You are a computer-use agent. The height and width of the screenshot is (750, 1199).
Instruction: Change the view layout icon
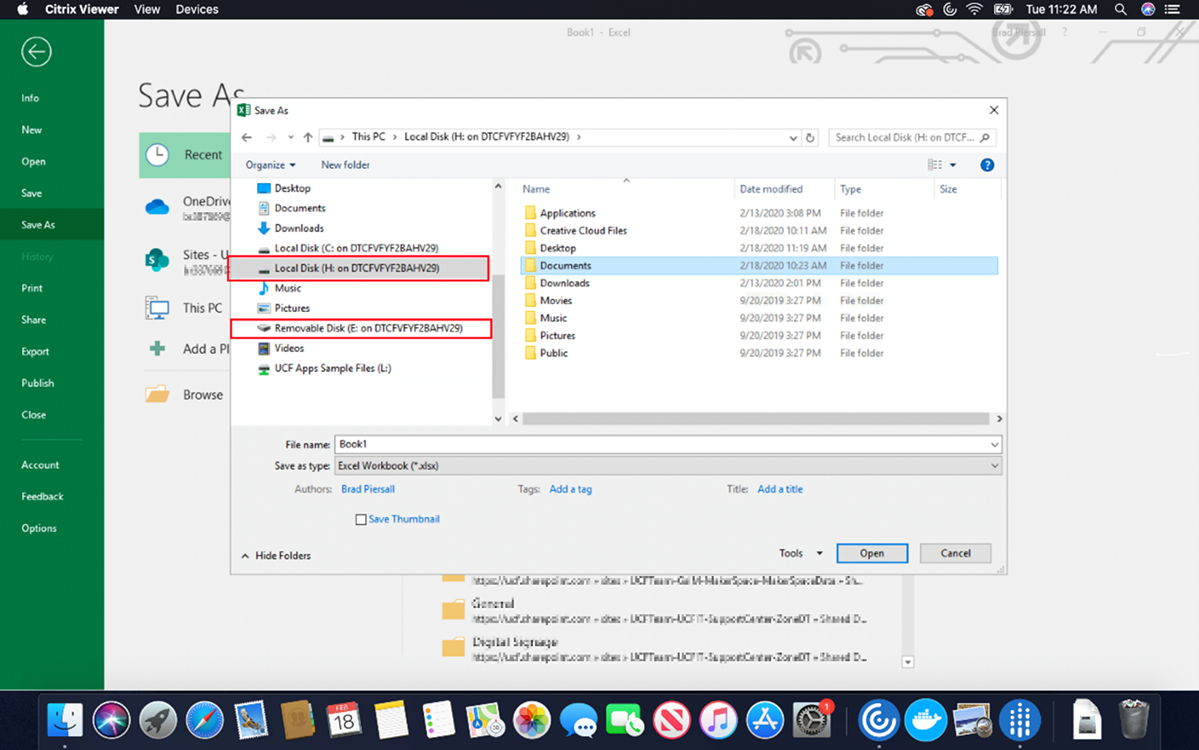(x=934, y=165)
